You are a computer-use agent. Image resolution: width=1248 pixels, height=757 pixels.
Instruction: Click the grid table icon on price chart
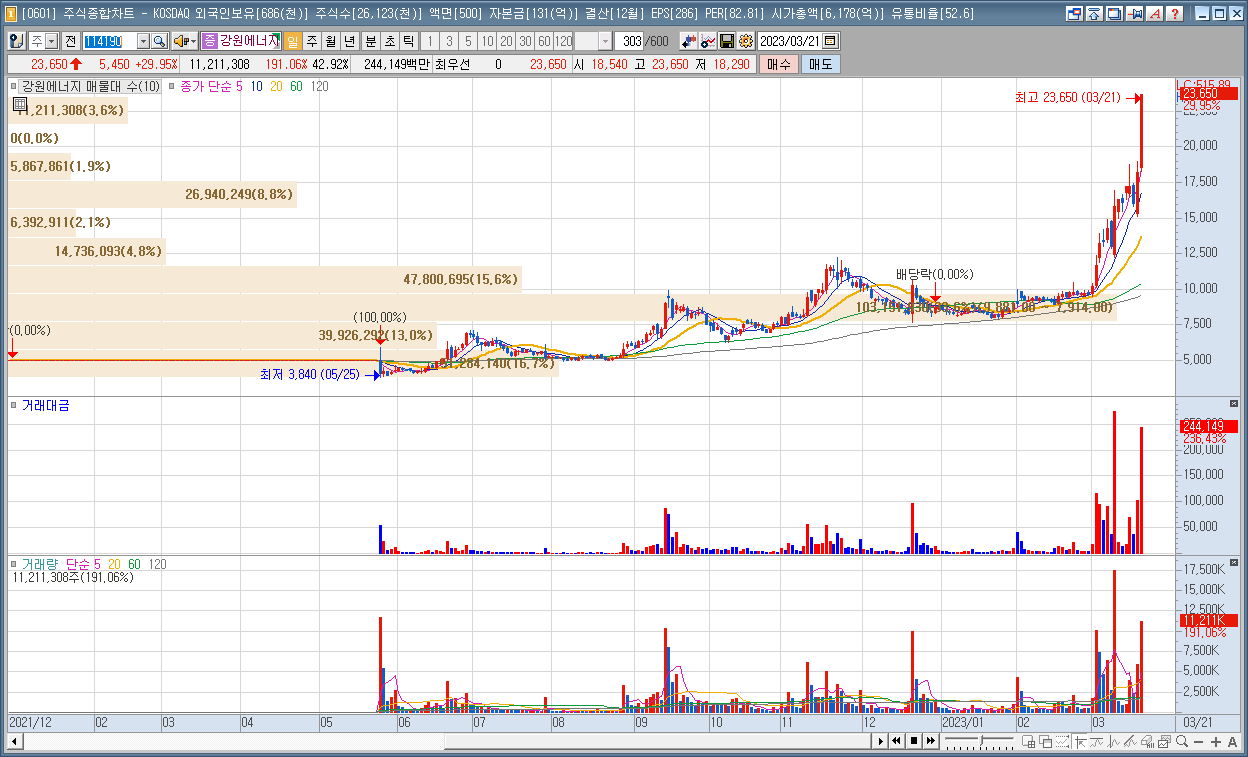pos(19,103)
